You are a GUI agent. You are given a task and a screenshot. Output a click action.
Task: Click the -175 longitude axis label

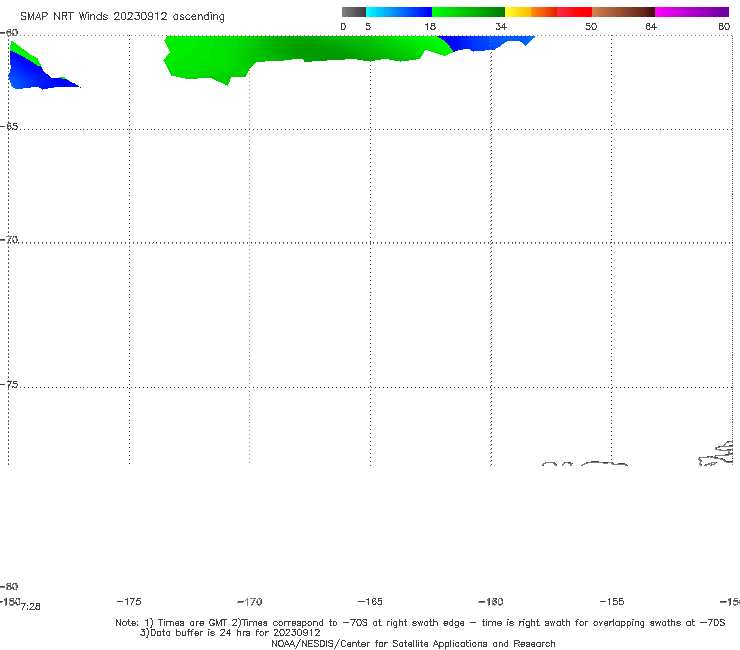point(129,602)
